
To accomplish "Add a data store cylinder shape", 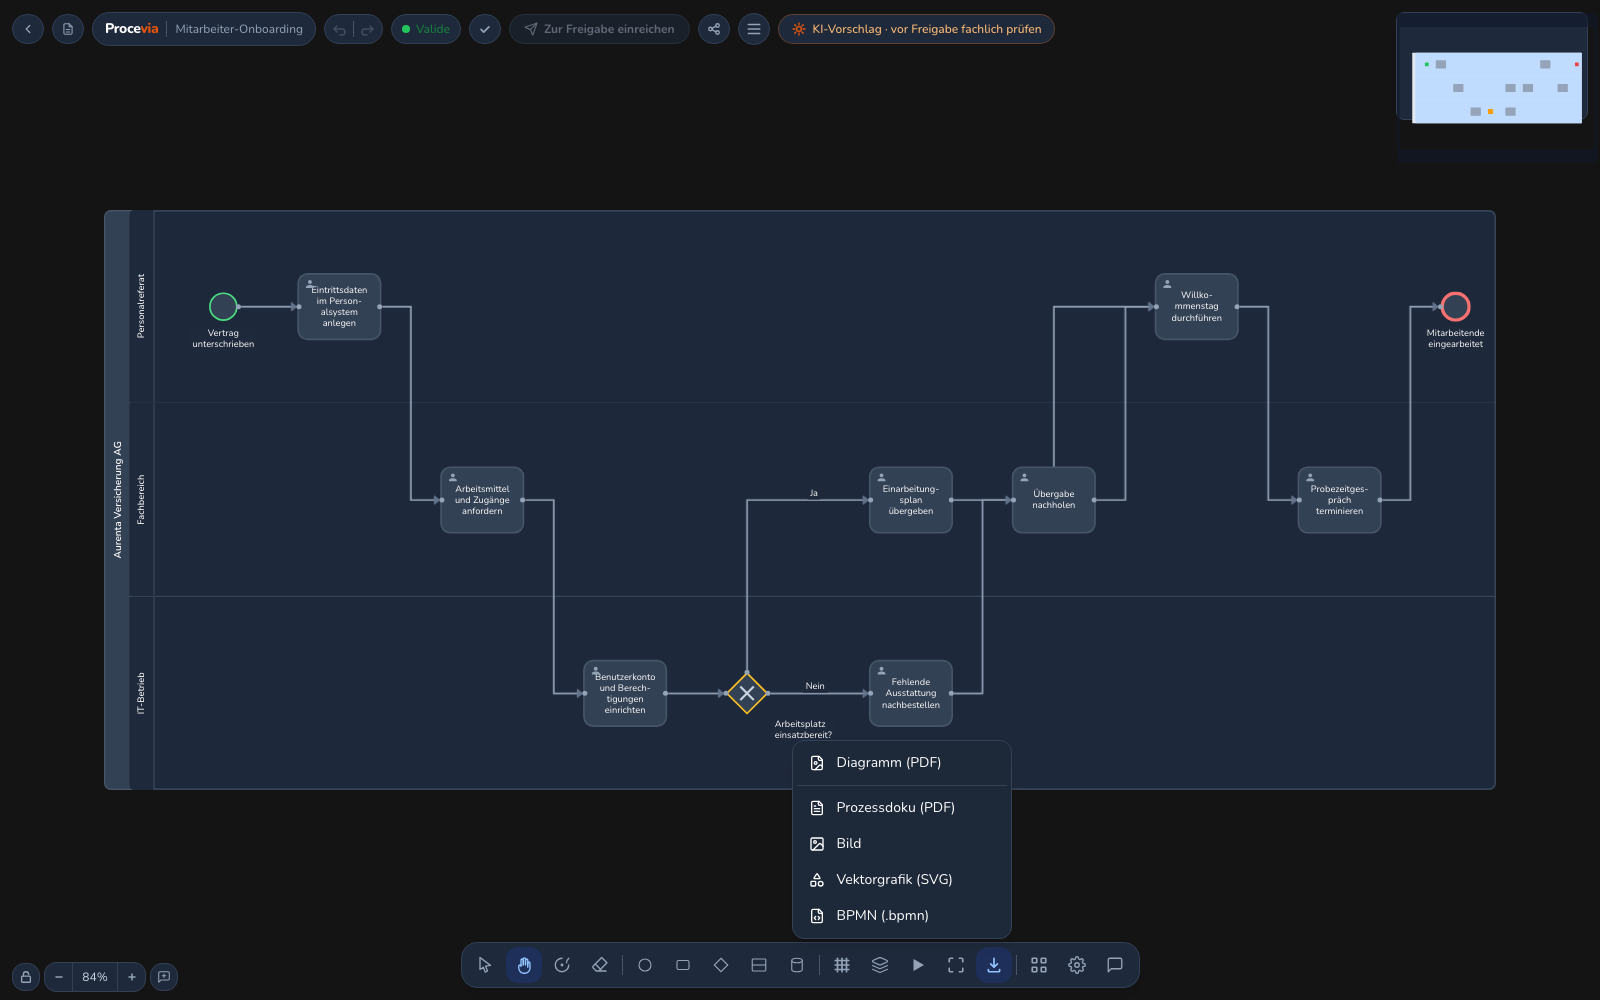I will pos(797,965).
